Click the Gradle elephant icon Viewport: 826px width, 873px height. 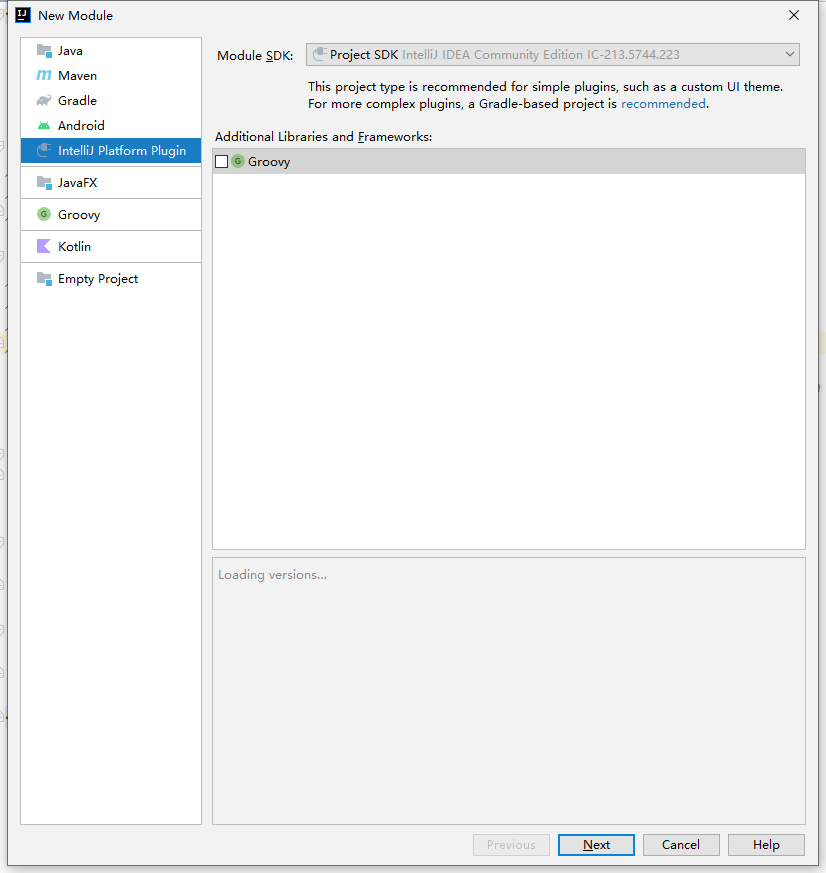pos(44,100)
